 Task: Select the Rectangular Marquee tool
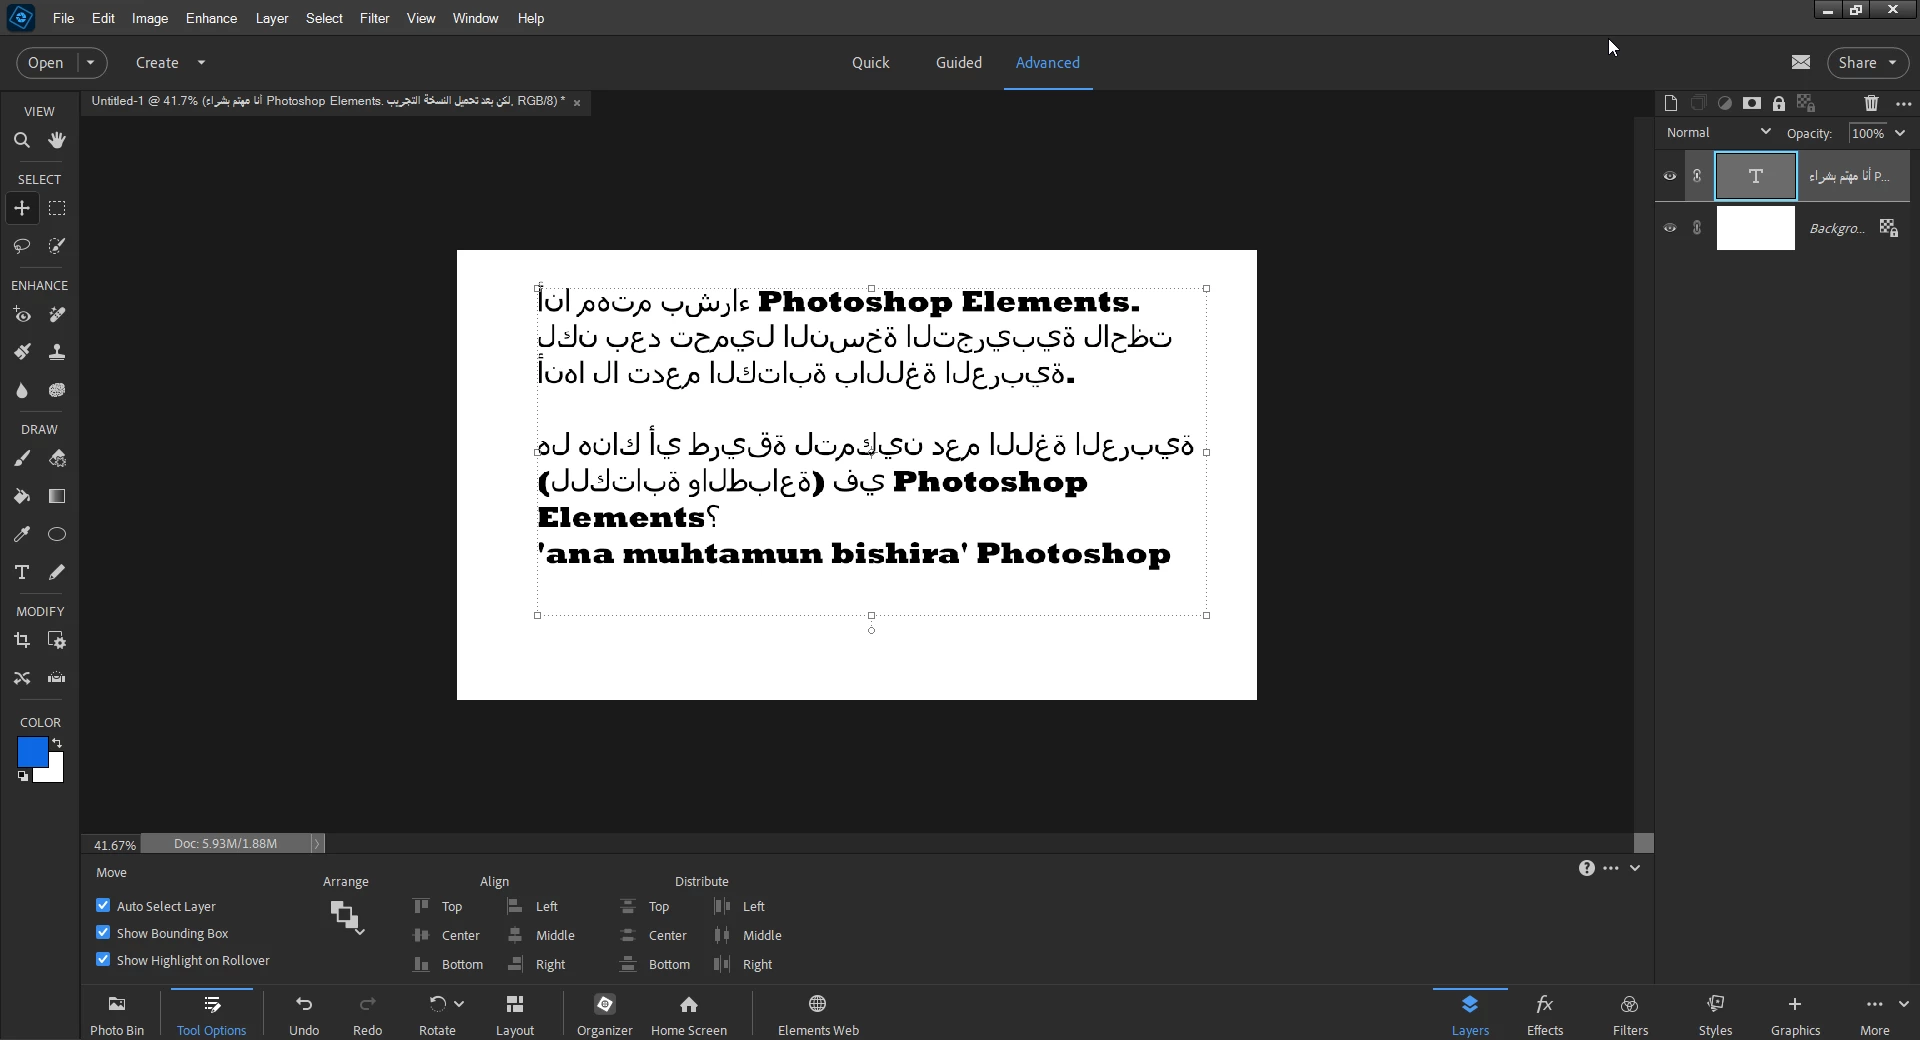(x=57, y=209)
